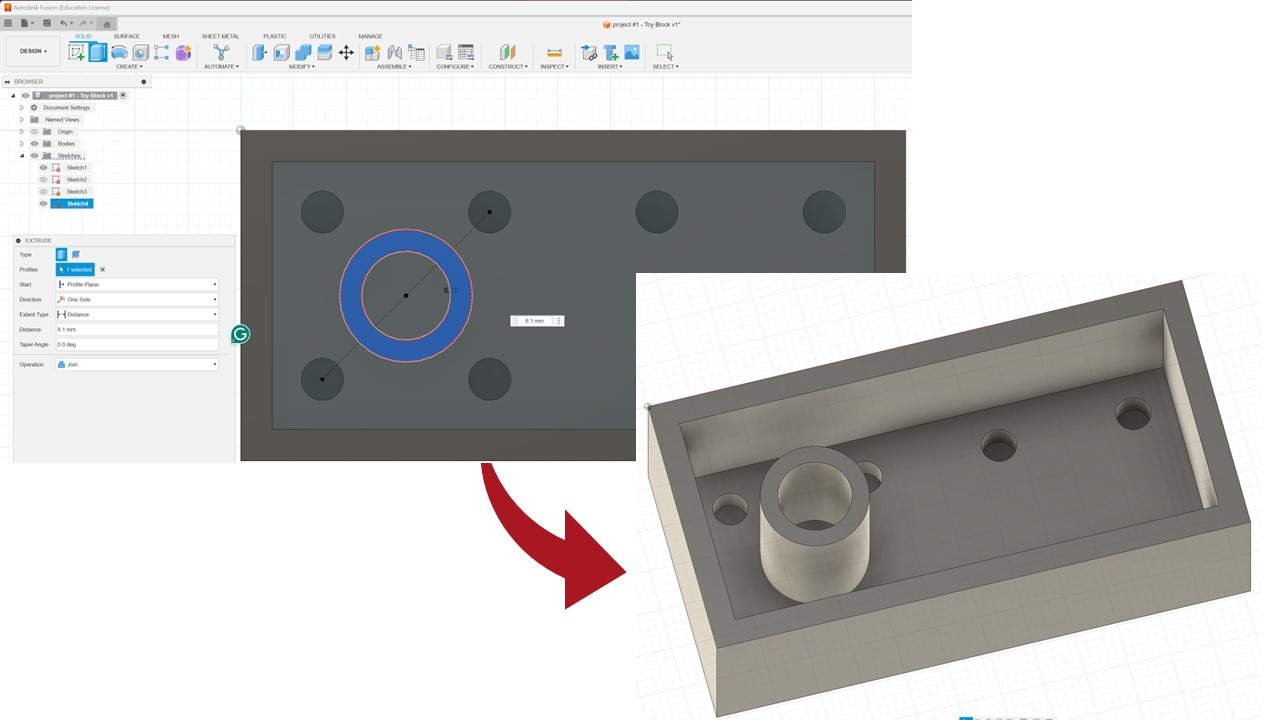Open the DESIGN workspace dropdown
Image resolution: width=1280 pixels, height=720 pixels.
(33, 51)
